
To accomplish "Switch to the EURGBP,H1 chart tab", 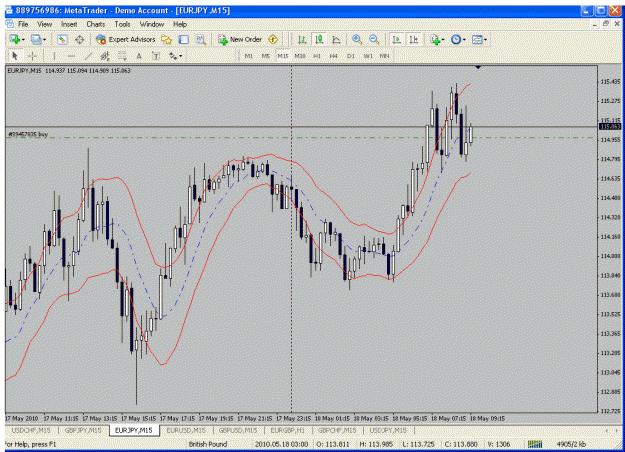I will (288, 430).
